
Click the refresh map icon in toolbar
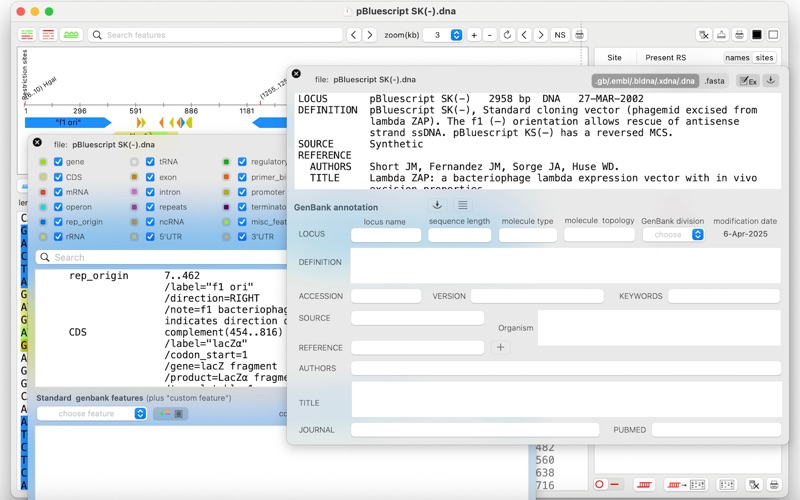(x=507, y=35)
